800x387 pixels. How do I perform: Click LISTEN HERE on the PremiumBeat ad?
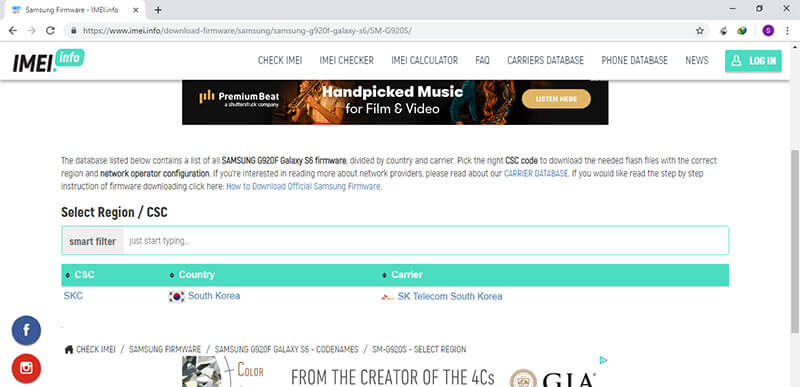(556, 99)
